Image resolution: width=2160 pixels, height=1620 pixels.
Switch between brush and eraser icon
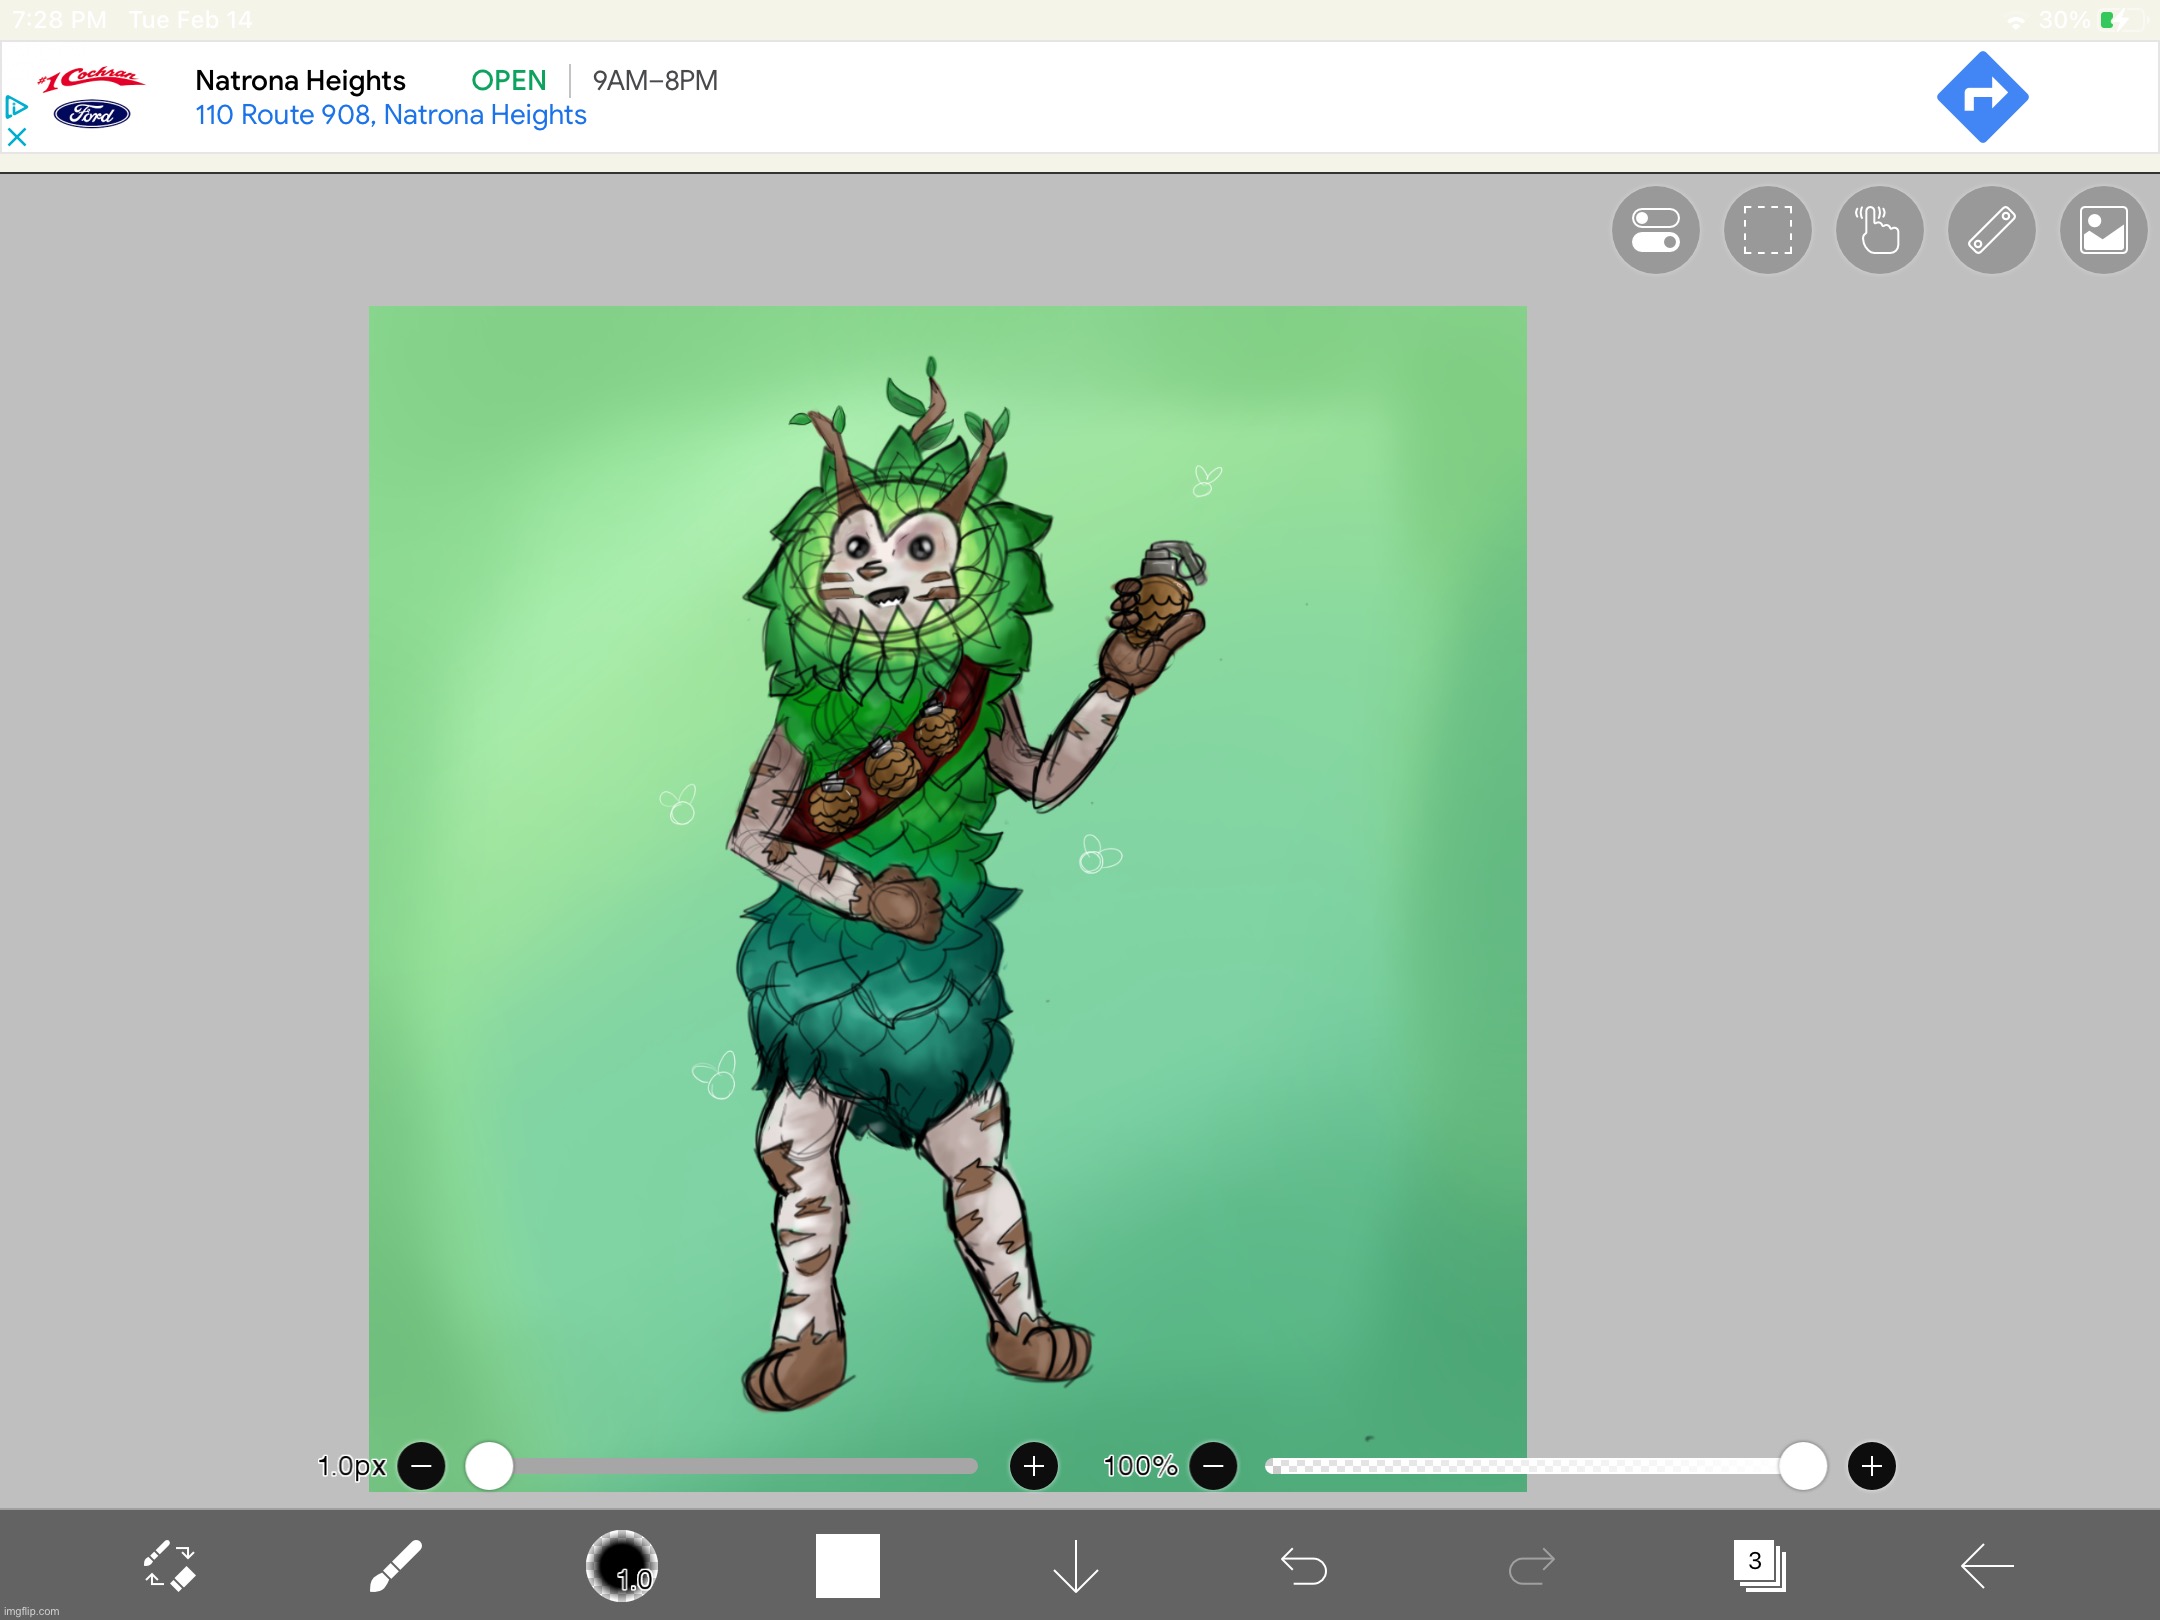[x=169, y=1566]
